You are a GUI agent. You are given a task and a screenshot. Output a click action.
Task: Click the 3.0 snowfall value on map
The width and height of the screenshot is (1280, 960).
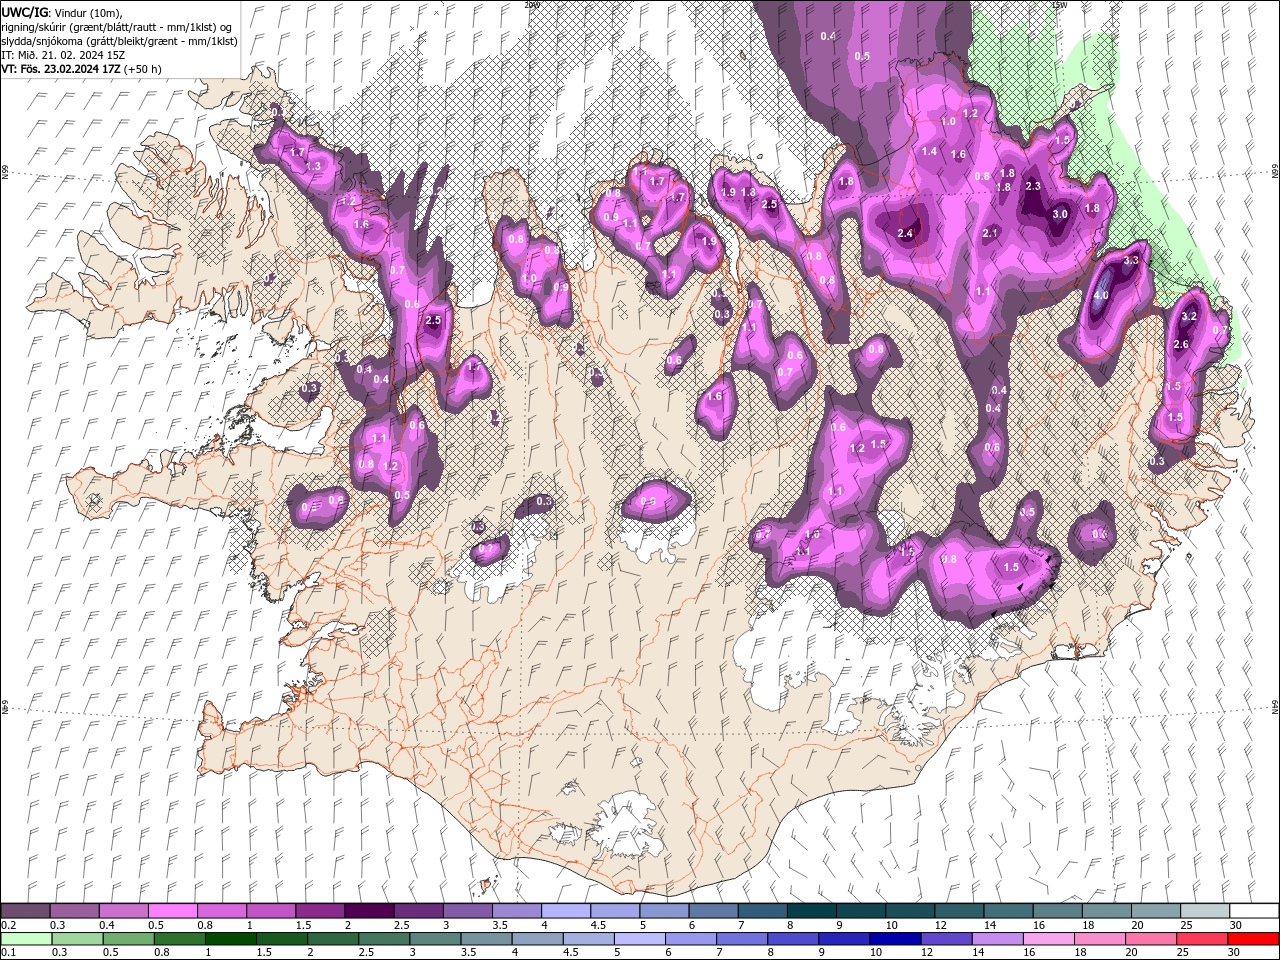tap(1061, 214)
